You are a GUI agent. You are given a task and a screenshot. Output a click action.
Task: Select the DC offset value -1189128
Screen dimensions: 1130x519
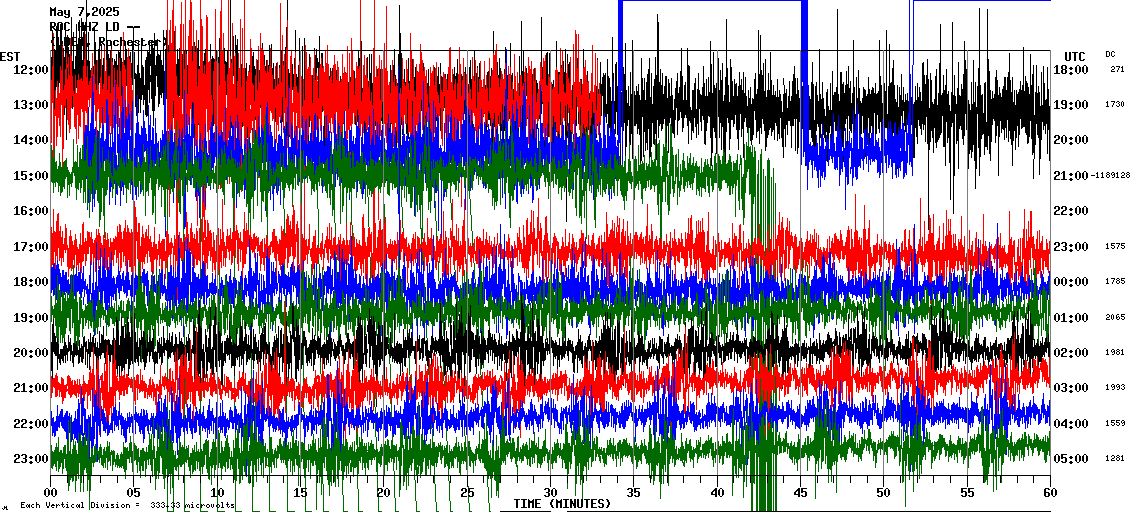[x=1110, y=176]
